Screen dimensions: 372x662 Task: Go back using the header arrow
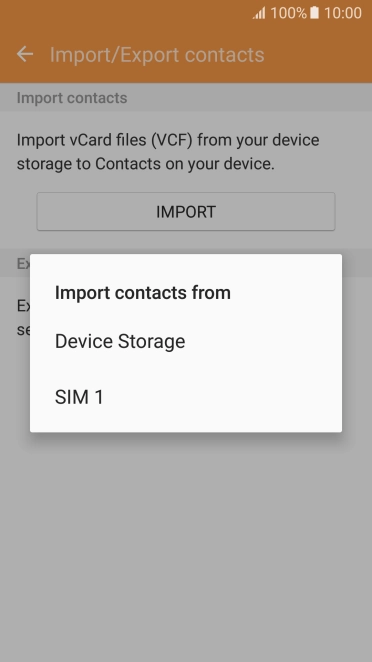click(25, 54)
